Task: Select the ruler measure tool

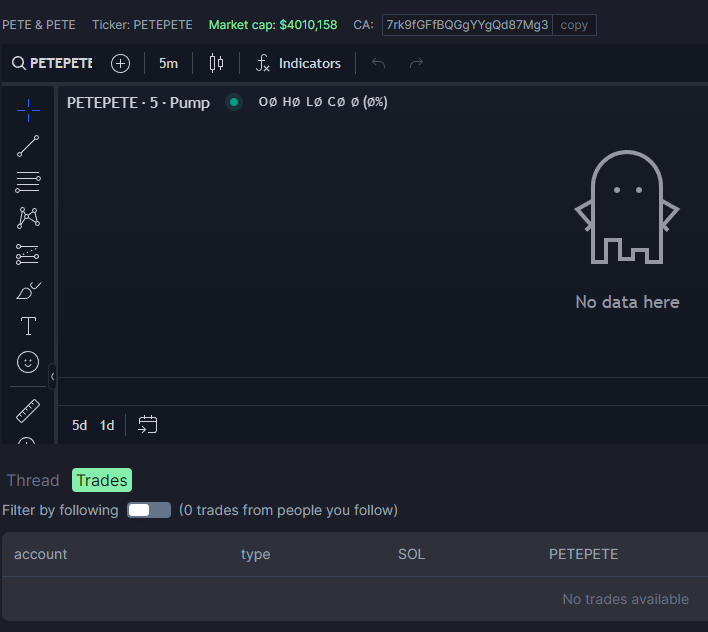Action: 28,411
